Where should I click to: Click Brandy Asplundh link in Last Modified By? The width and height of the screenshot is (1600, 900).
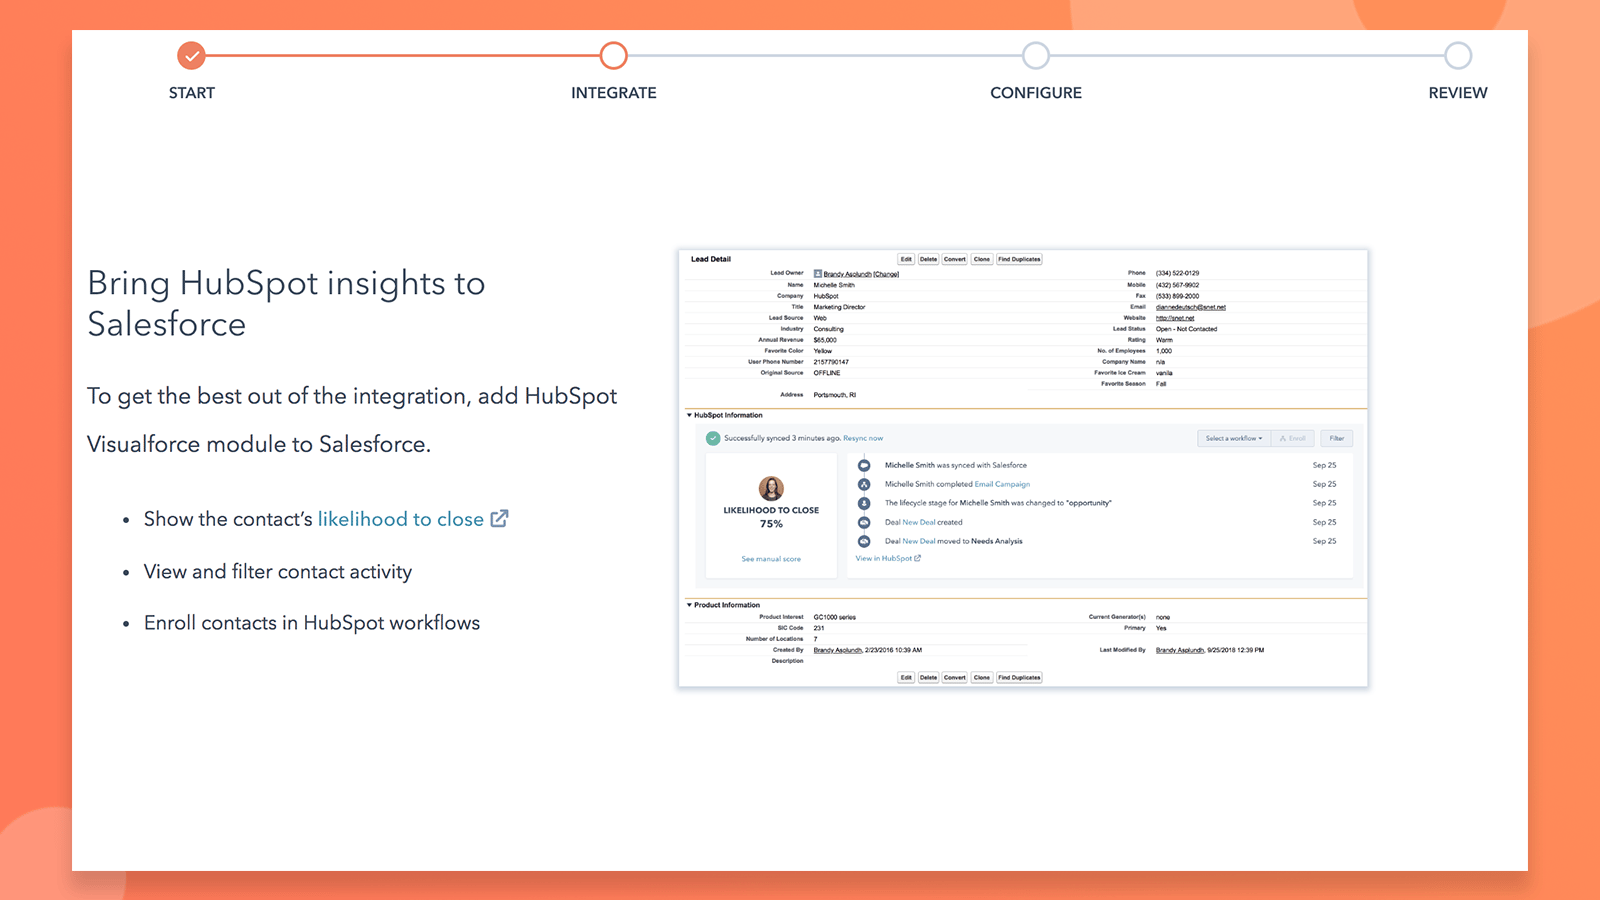[x=1180, y=650]
